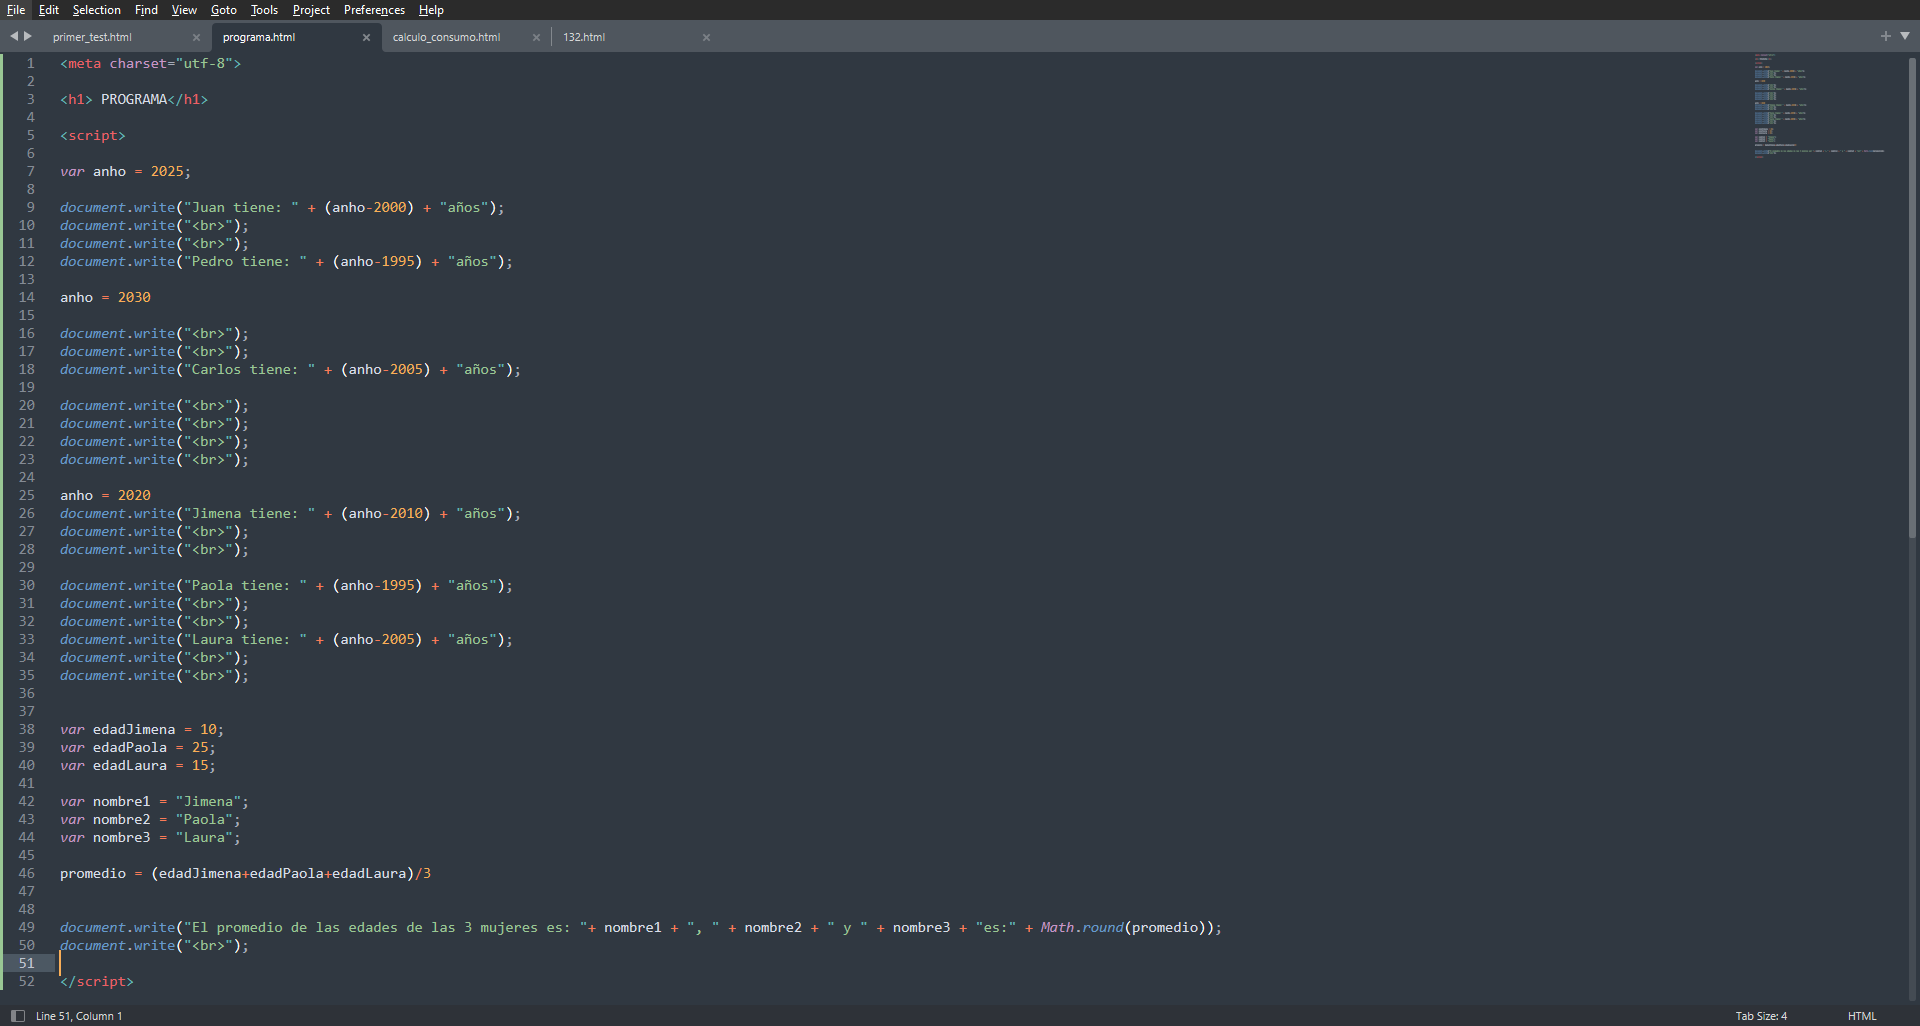Image resolution: width=1920 pixels, height=1026 pixels.
Task: Click the 'var edadPaola = 25;' line
Action: click(x=138, y=747)
